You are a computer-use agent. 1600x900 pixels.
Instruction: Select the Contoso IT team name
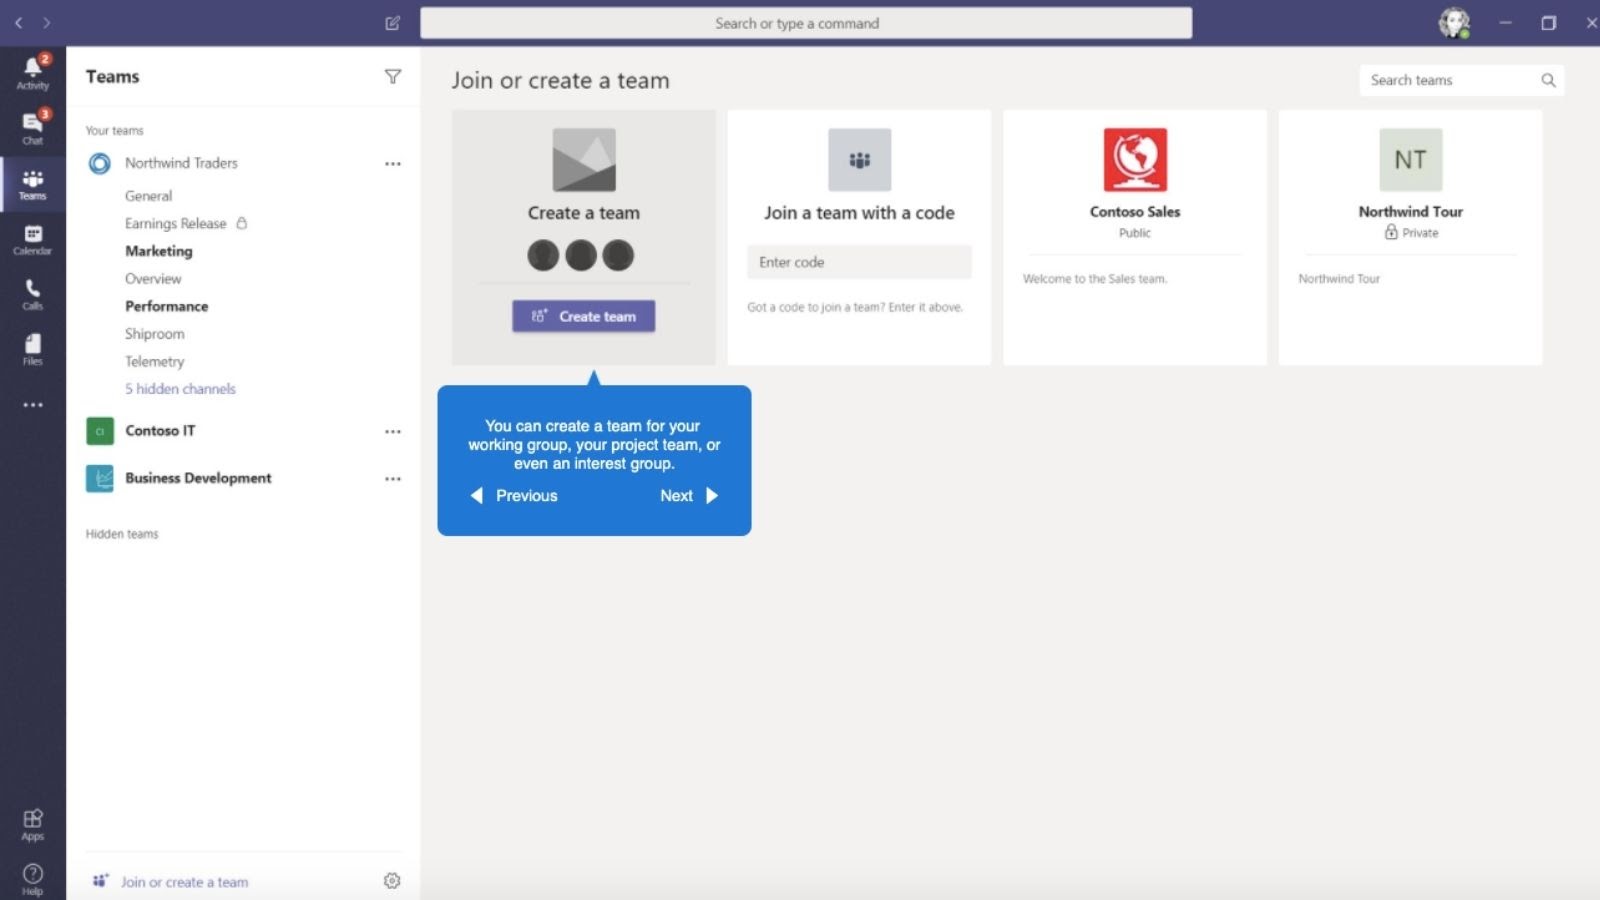(x=160, y=431)
